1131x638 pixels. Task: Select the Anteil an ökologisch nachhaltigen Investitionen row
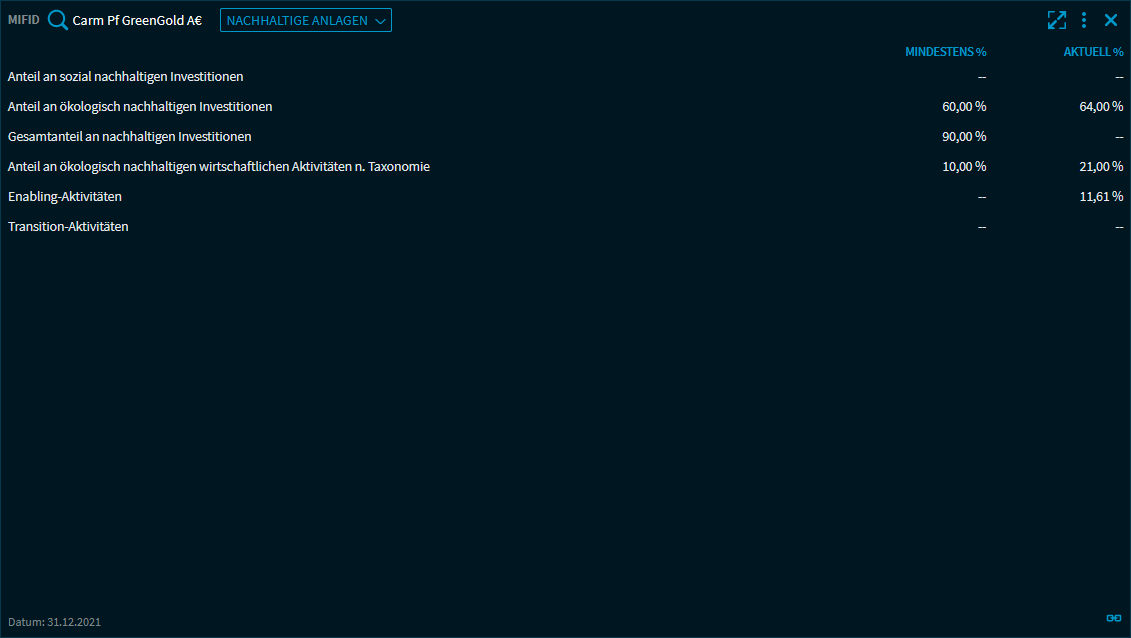140,107
